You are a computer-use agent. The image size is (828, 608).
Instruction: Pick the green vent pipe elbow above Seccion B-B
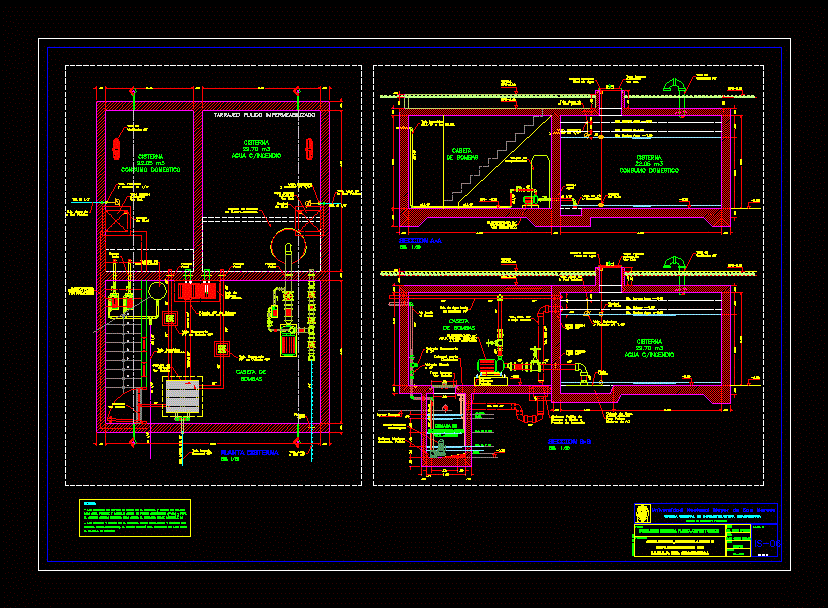674,263
